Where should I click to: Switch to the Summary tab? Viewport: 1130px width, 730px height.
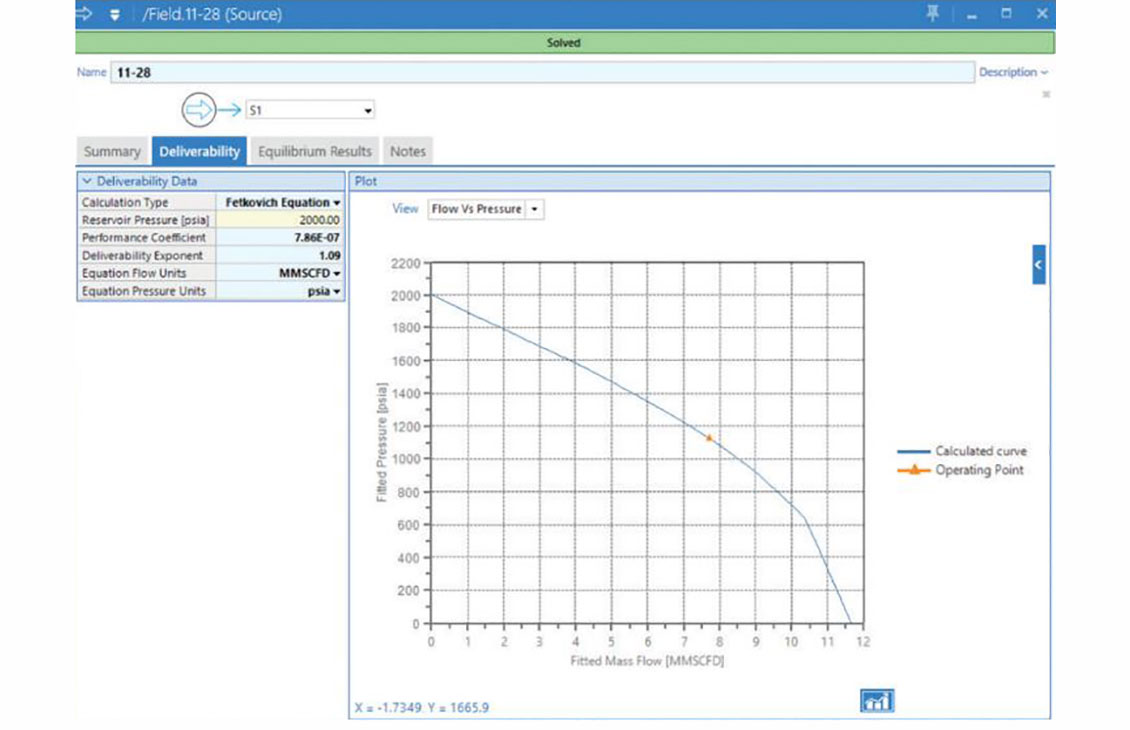tap(112, 151)
